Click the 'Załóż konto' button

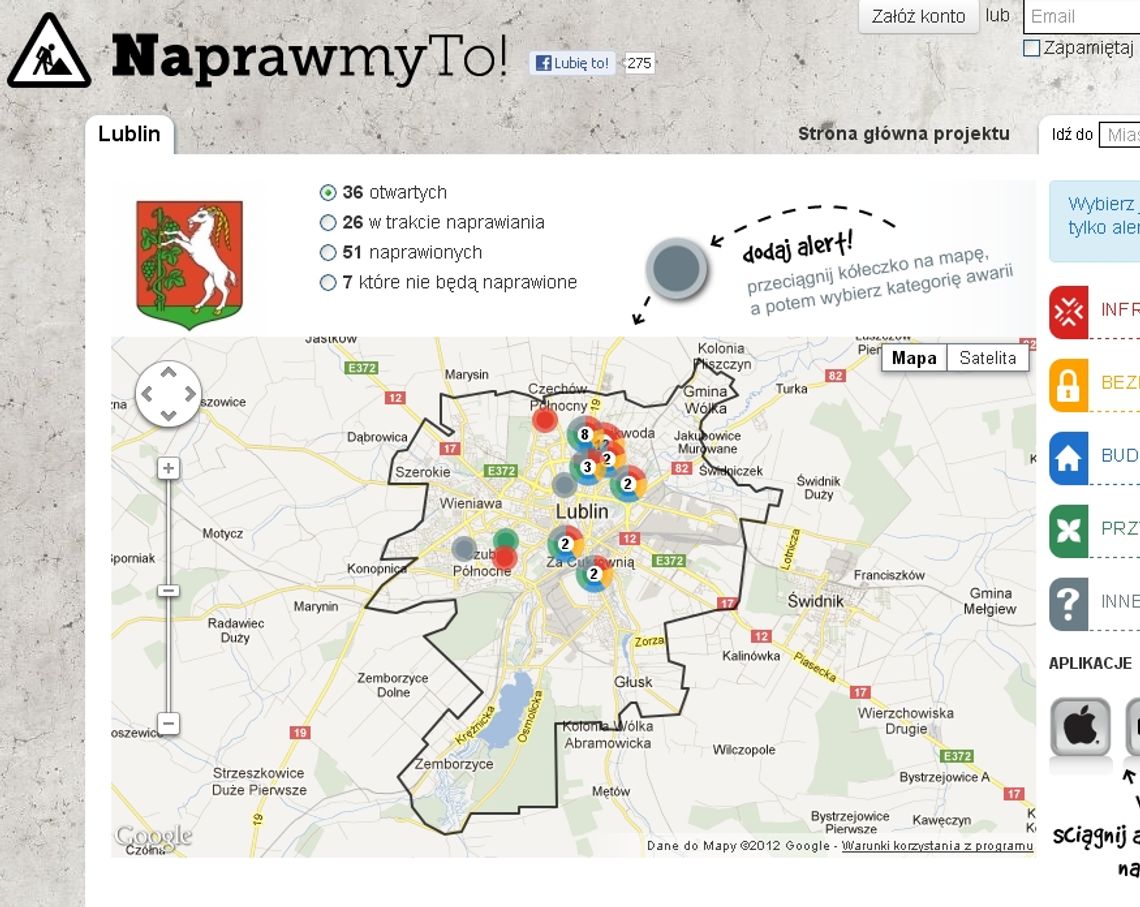918,16
